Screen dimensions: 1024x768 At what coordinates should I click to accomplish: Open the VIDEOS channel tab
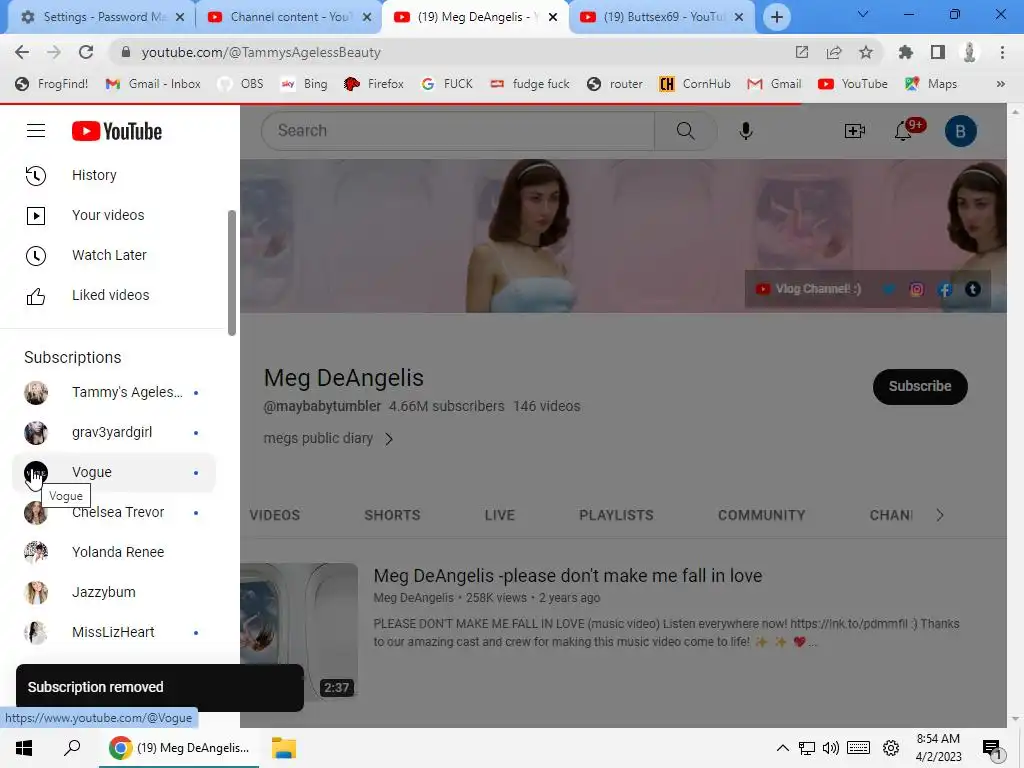pyautogui.click(x=274, y=515)
